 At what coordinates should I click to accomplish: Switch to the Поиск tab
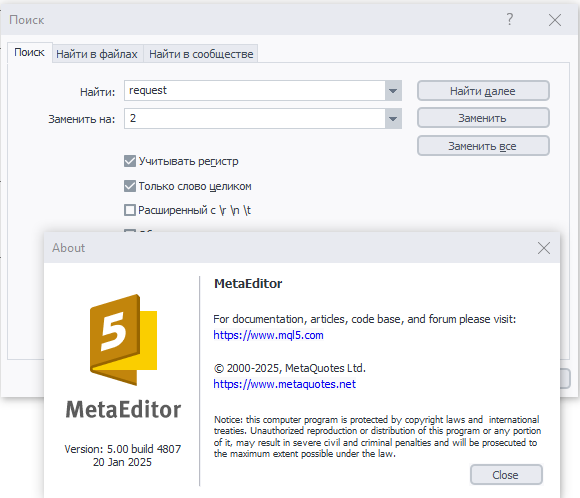tap(29, 53)
